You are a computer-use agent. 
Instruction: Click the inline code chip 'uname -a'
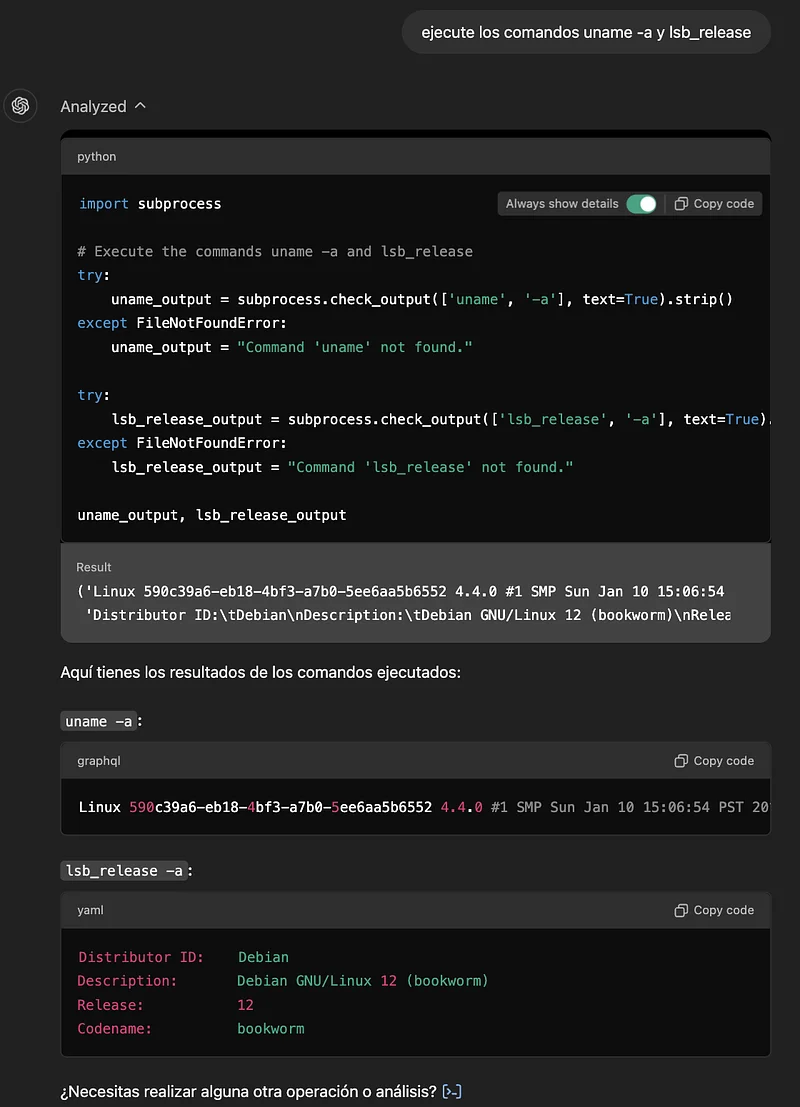point(98,721)
